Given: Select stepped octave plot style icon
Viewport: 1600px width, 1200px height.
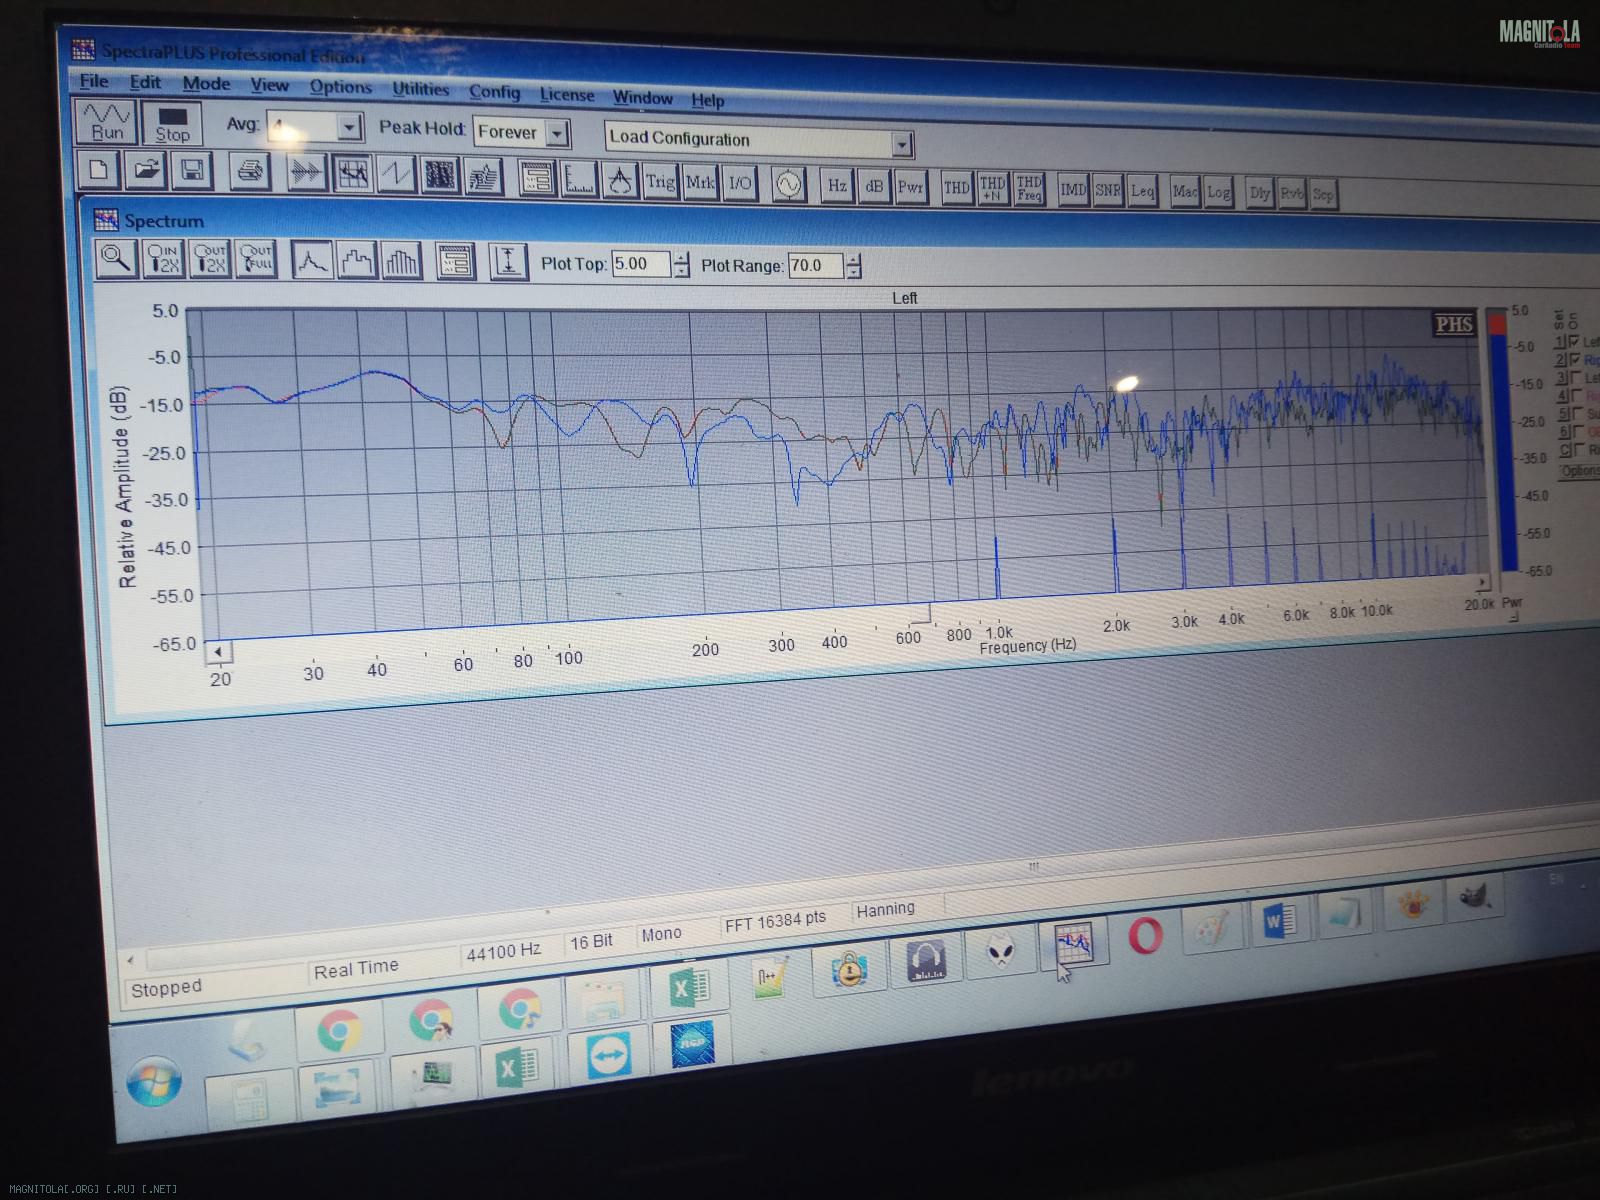Looking at the screenshot, I should [357, 262].
